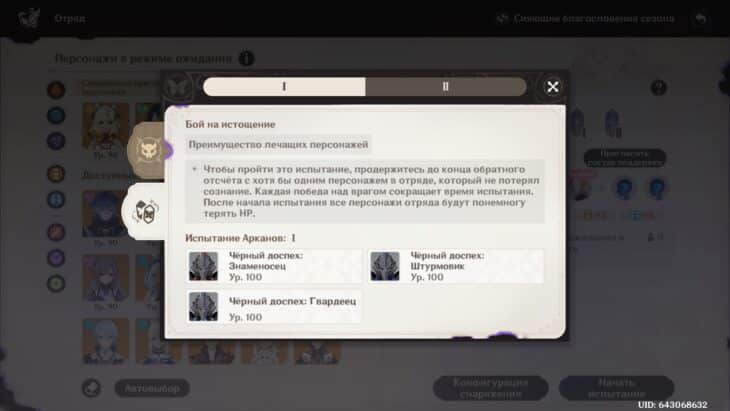Screen dimensions: 730x411
Task: Close the challenge details popup
Action: (x=553, y=87)
